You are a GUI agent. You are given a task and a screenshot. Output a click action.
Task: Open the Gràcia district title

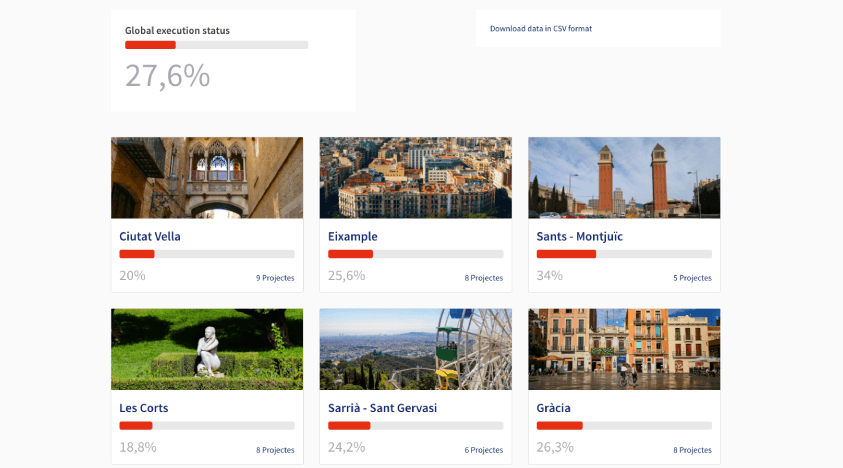[x=553, y=408]
